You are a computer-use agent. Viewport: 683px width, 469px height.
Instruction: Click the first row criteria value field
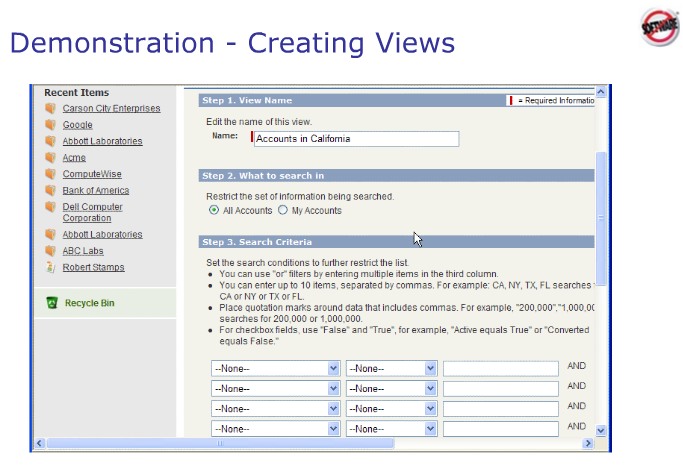pos(500,368)
